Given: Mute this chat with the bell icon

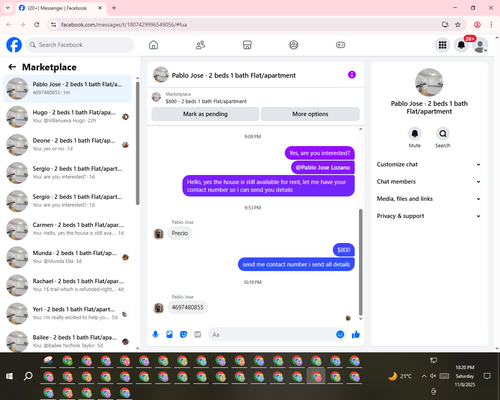Looking at the screenshot, I should (415, 134).
